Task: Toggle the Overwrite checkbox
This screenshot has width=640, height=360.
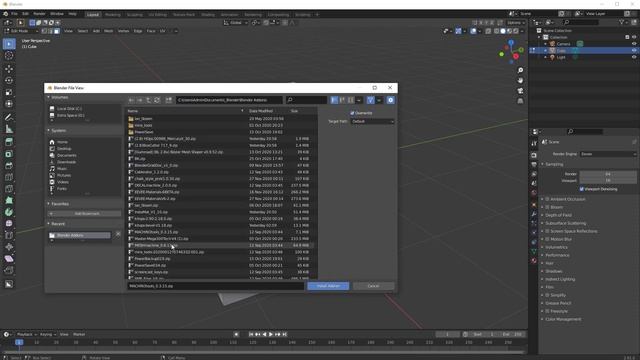Action: [x=352, y=113]
